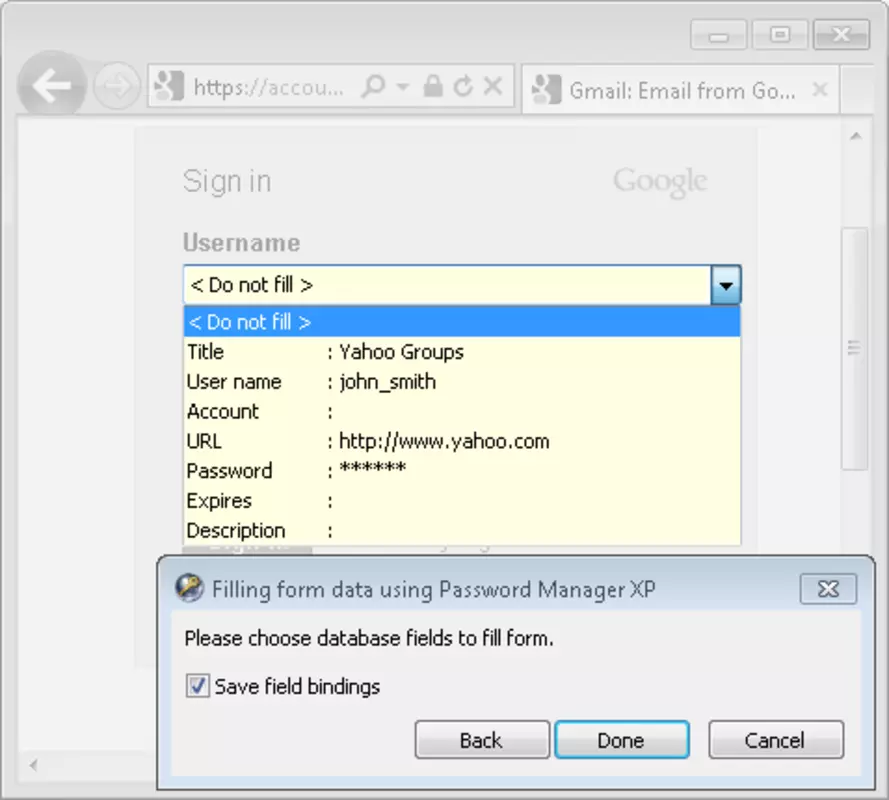Click the site favicon in the address bar
889x800 pixels.
tap(169, 86)
